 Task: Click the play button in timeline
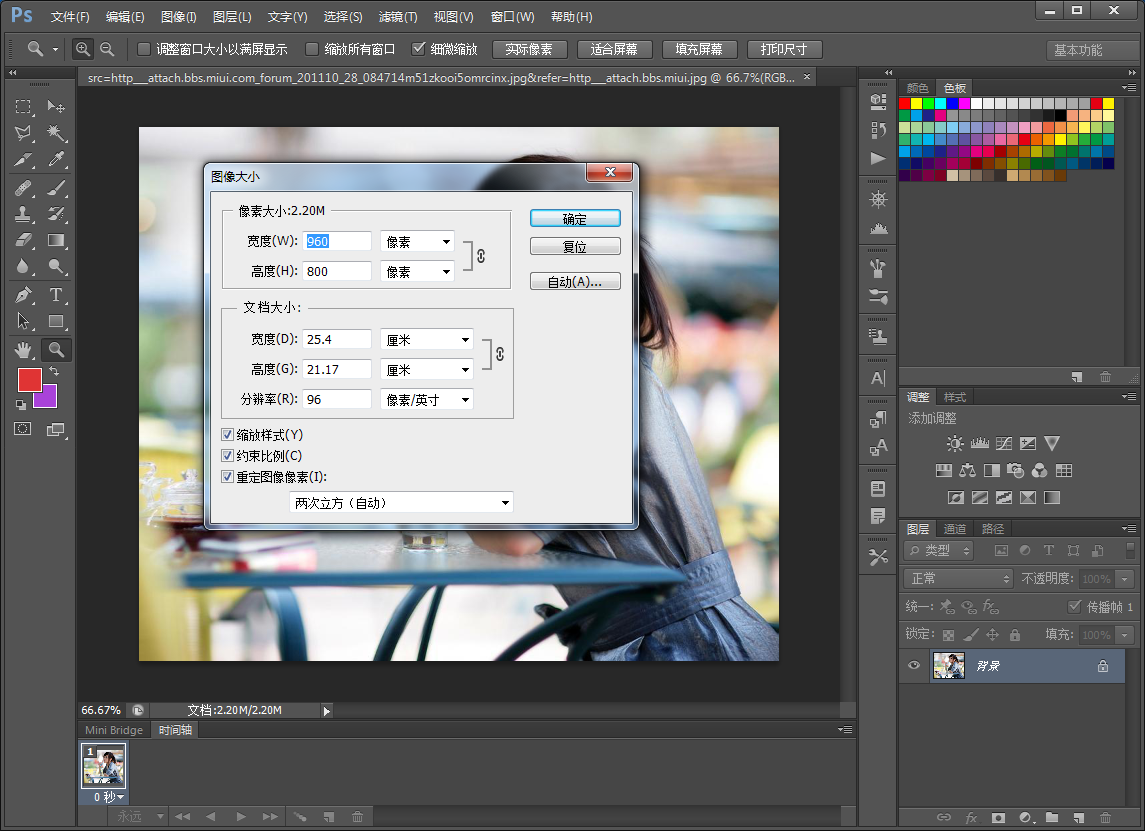(x=241, y=817)
